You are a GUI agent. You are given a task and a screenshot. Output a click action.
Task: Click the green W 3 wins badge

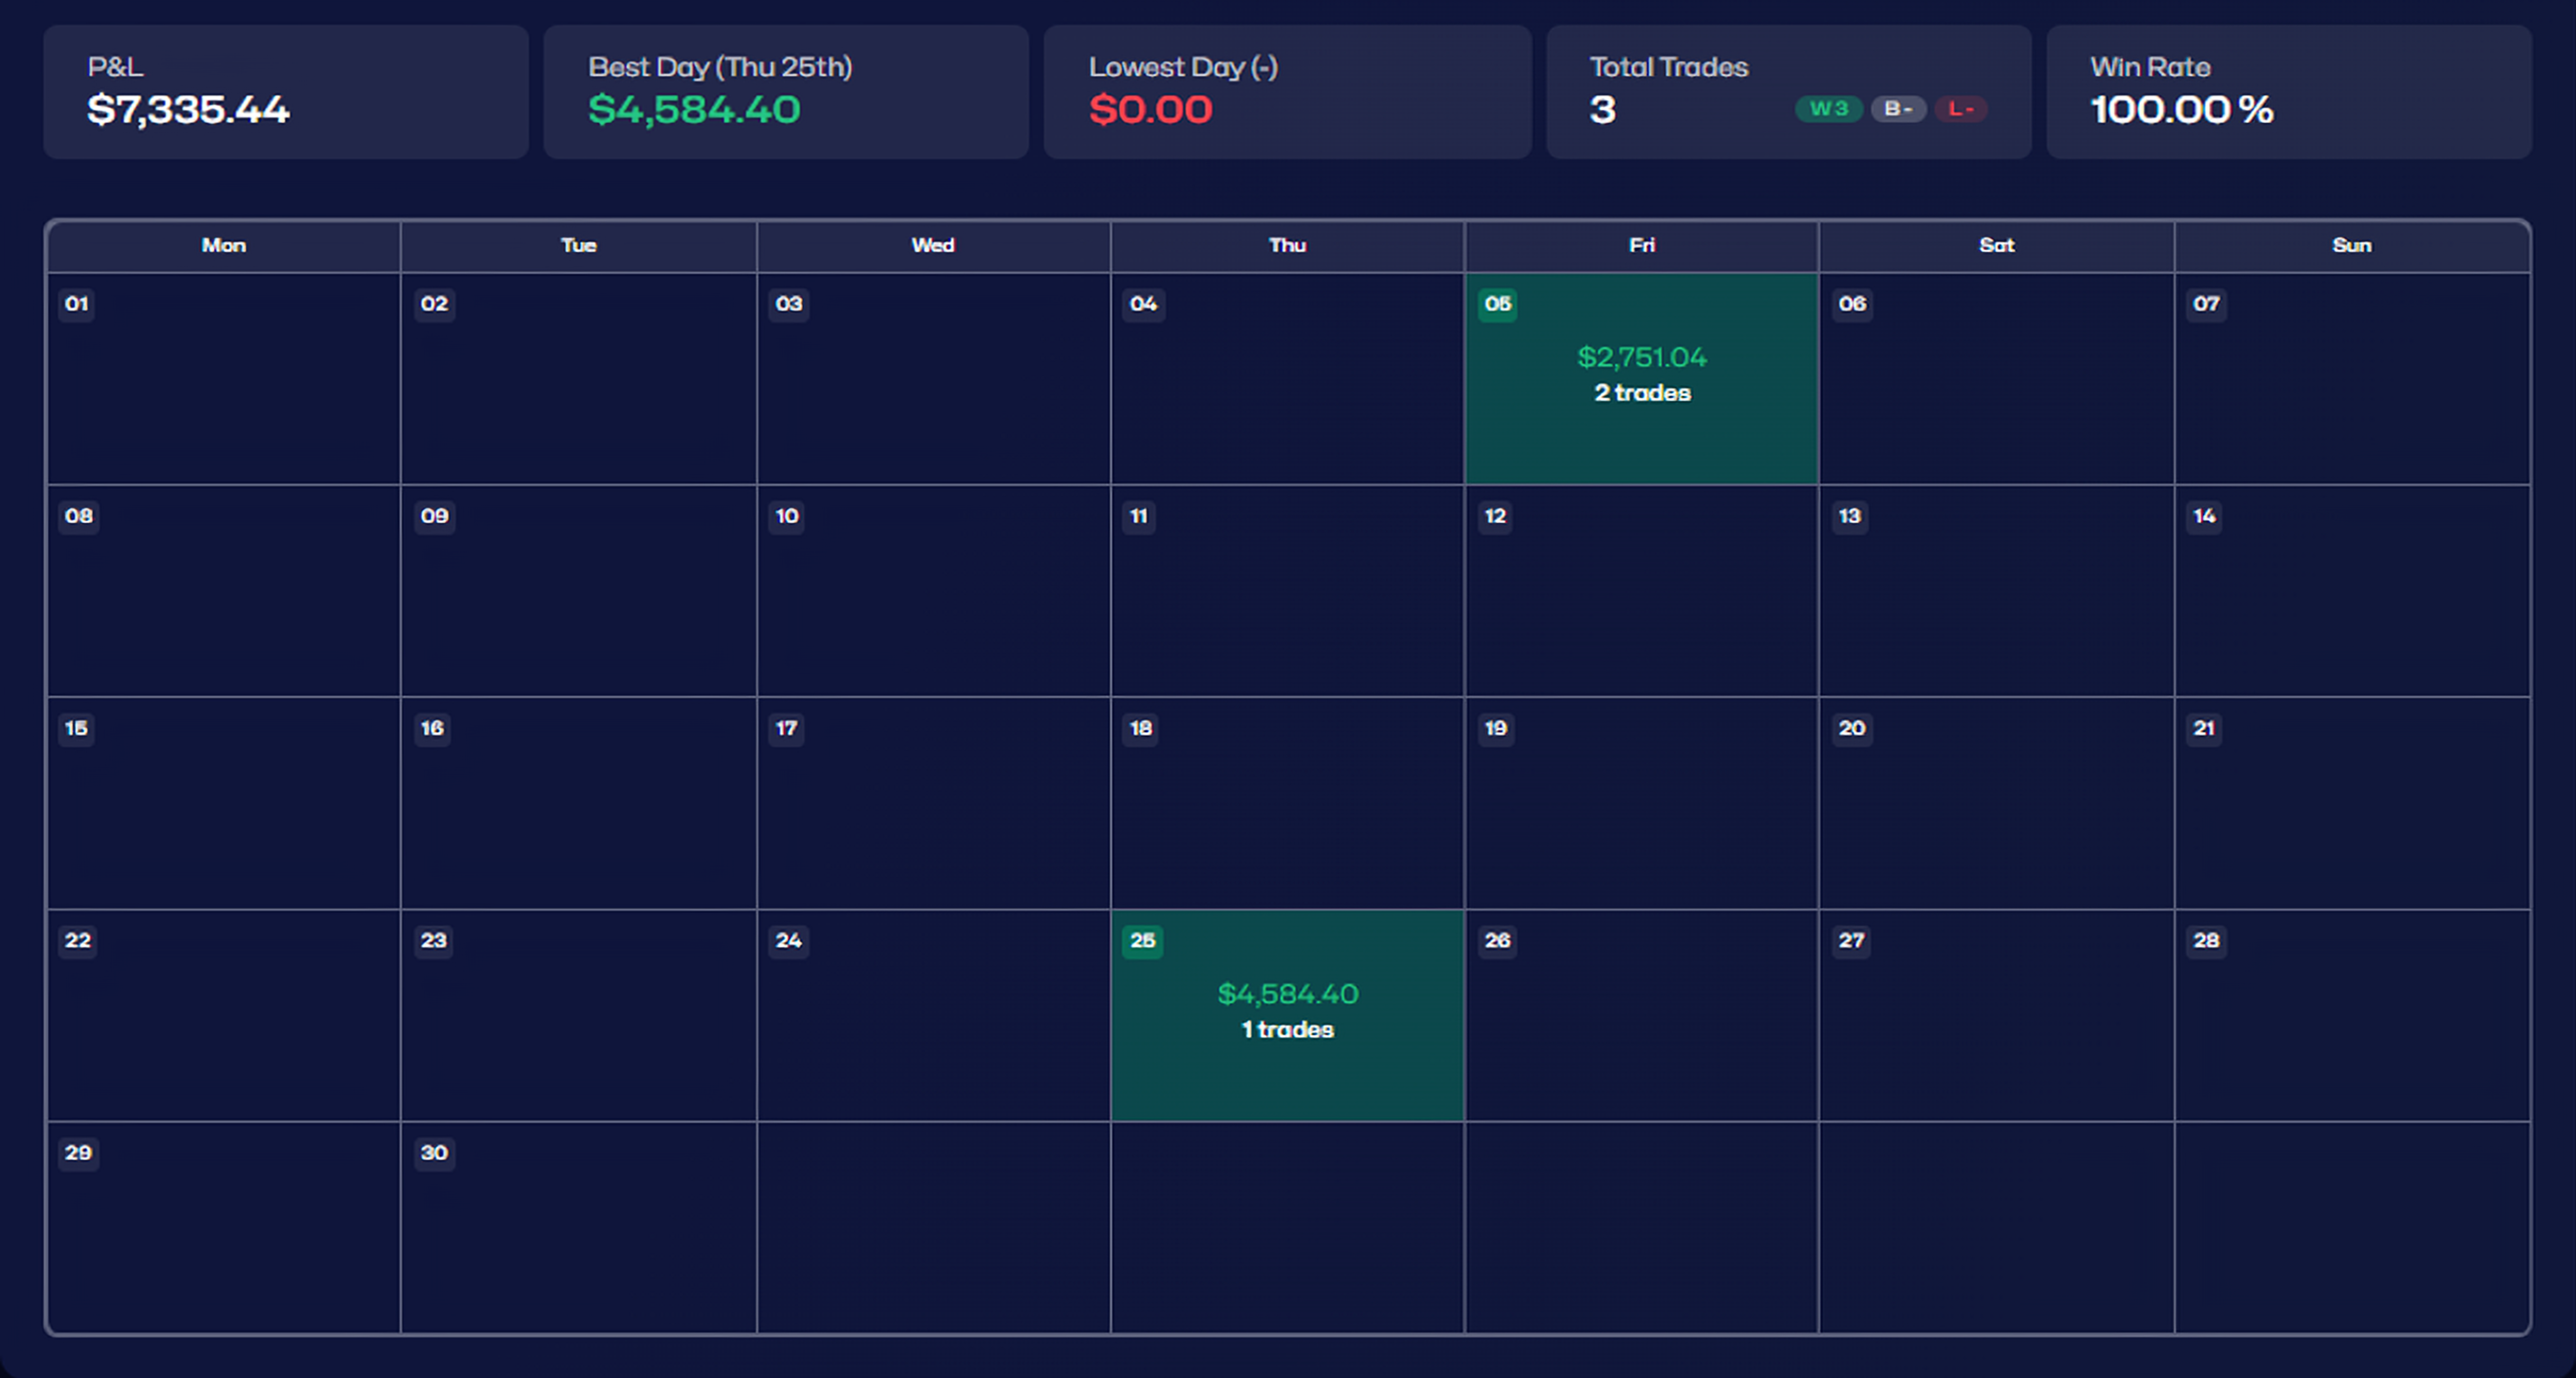pyautogui.click(x=1828, y=109)
